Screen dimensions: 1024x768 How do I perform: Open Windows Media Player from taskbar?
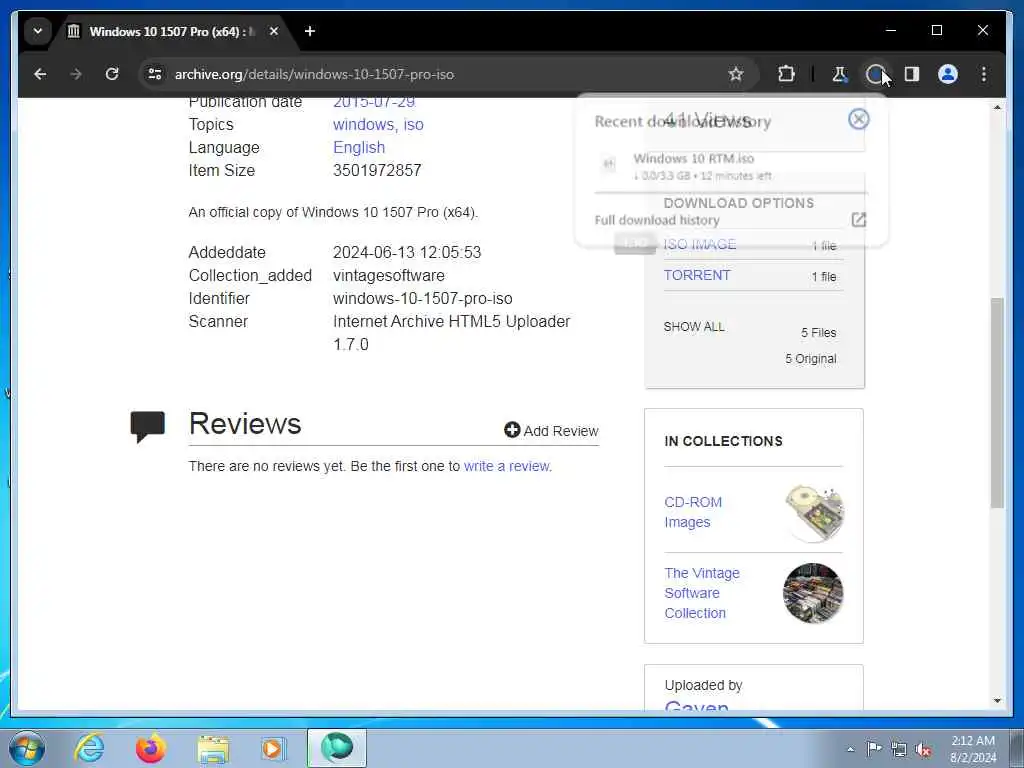point(273,748)
